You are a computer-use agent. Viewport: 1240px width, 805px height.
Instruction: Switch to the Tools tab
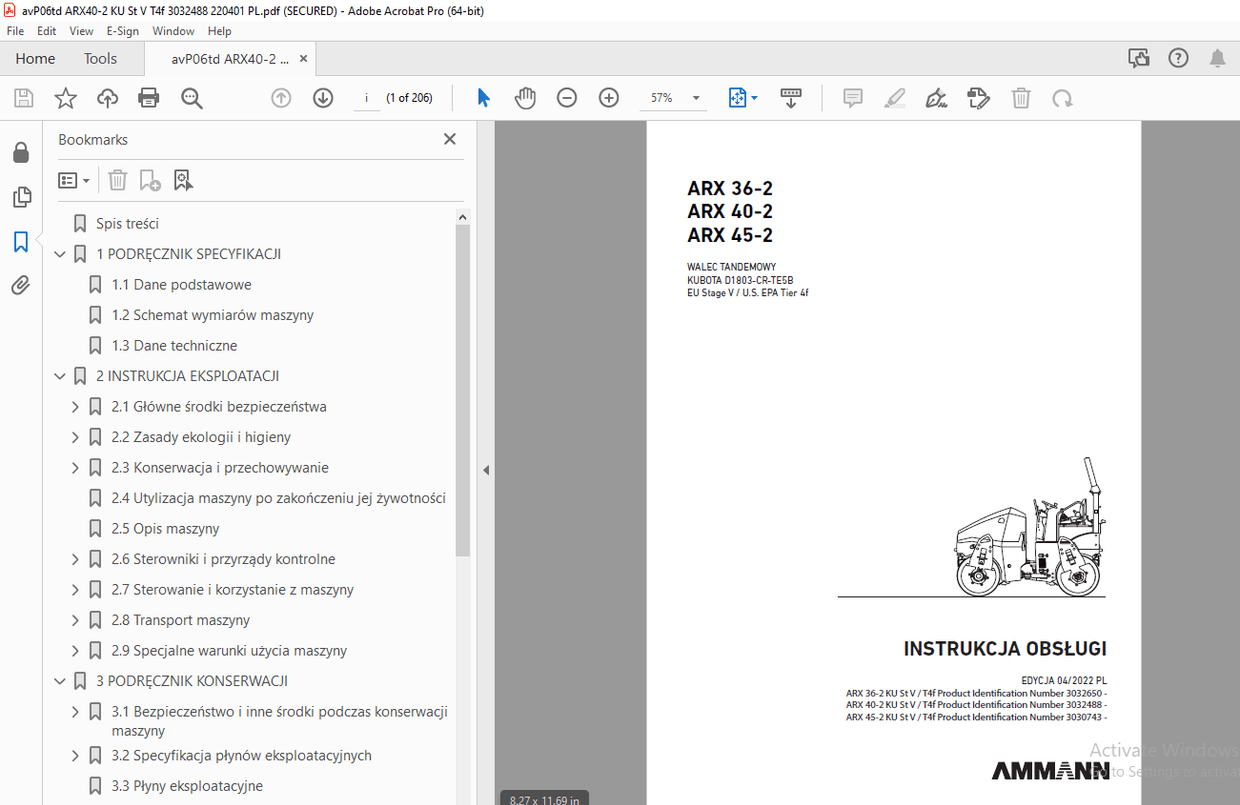100,58
